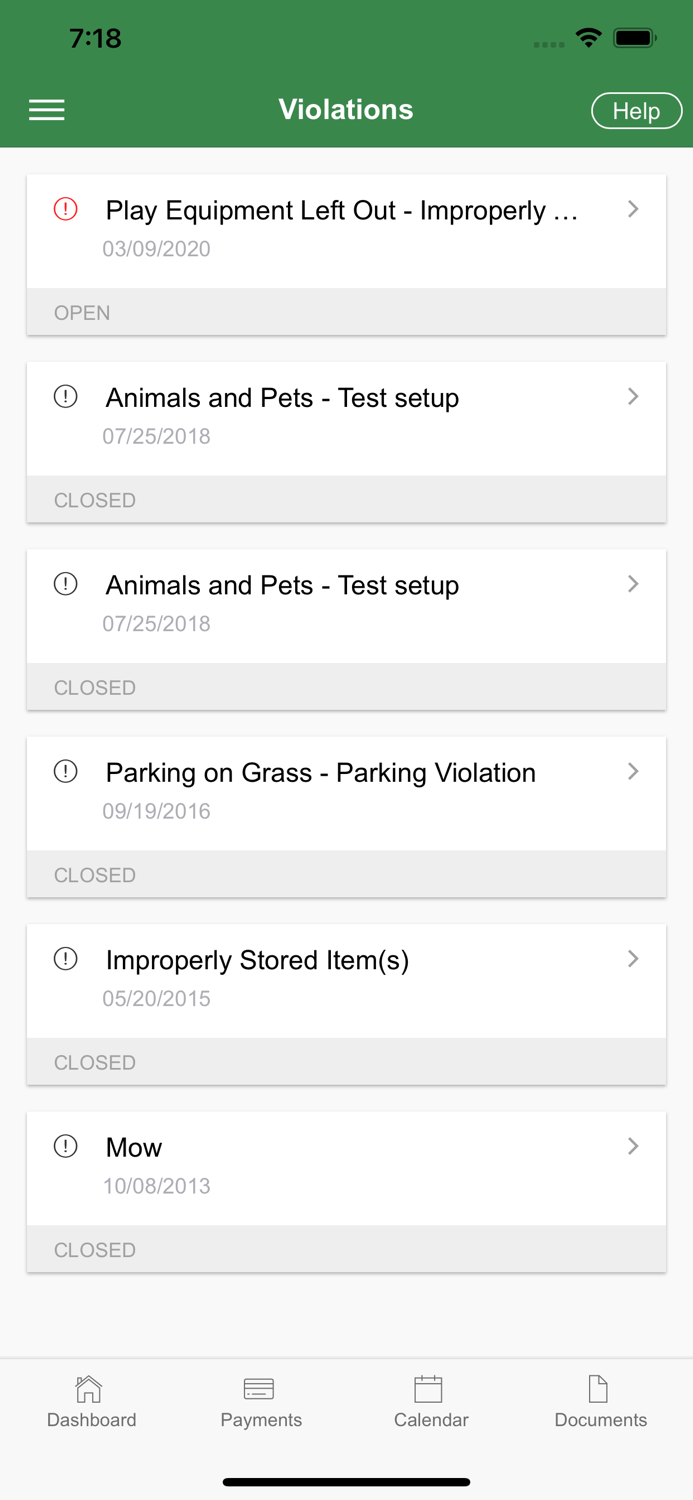
Task: Open the hamburger navigation menu
Action: tap(47, 110)
